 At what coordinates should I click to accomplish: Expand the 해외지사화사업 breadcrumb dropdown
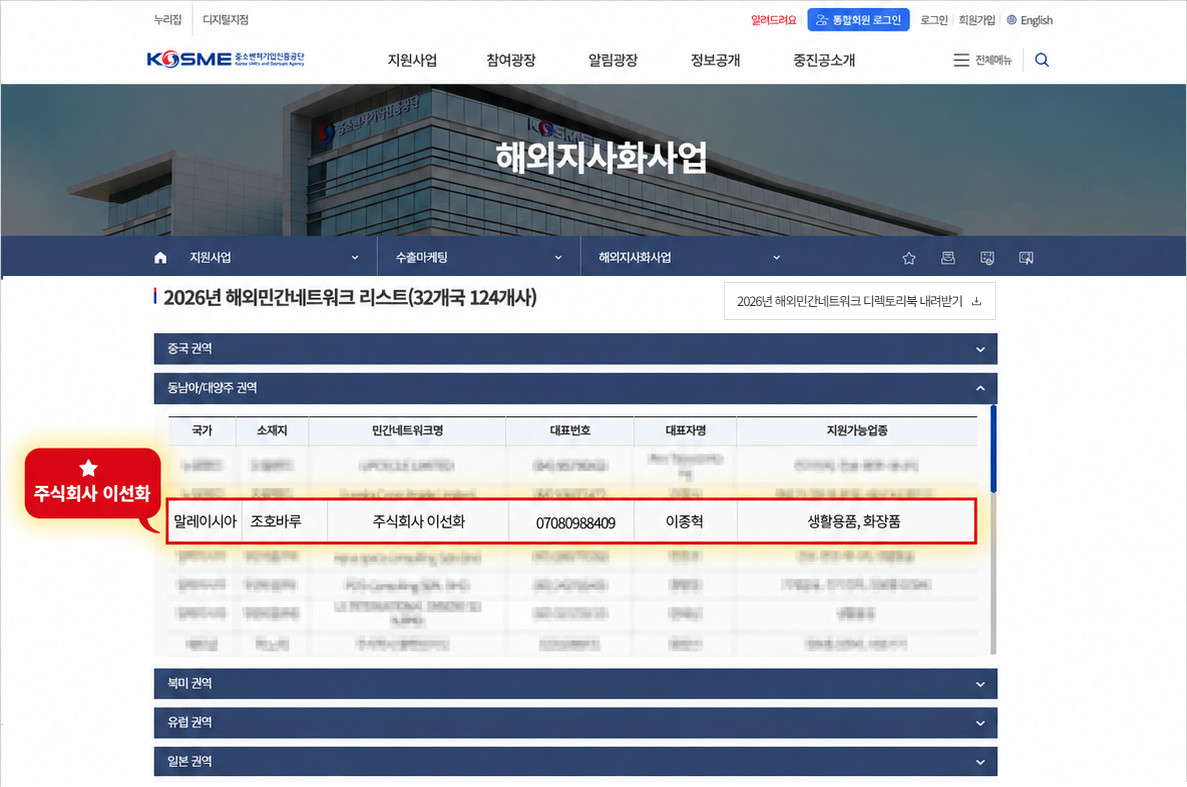[689, 257]
